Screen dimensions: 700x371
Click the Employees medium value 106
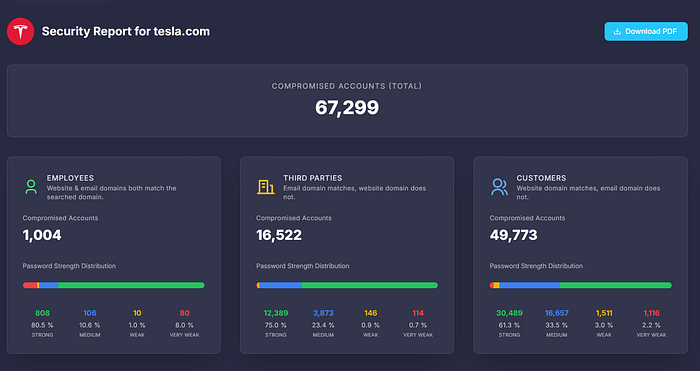click(90, 313)
